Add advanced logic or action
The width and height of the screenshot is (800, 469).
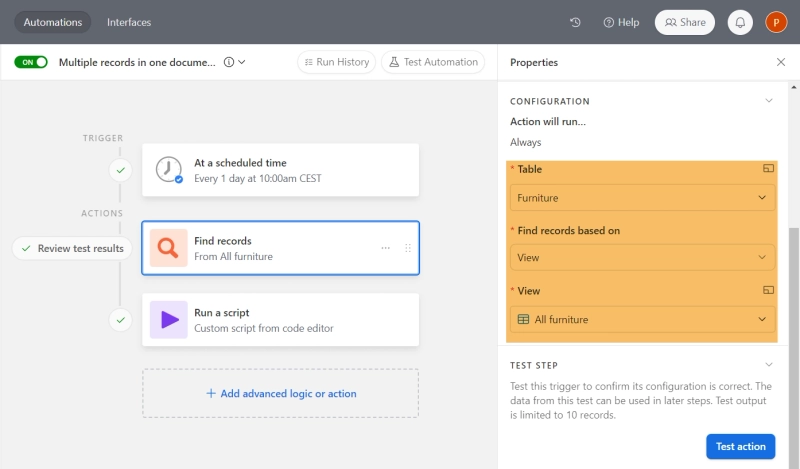tap(281, 393)
